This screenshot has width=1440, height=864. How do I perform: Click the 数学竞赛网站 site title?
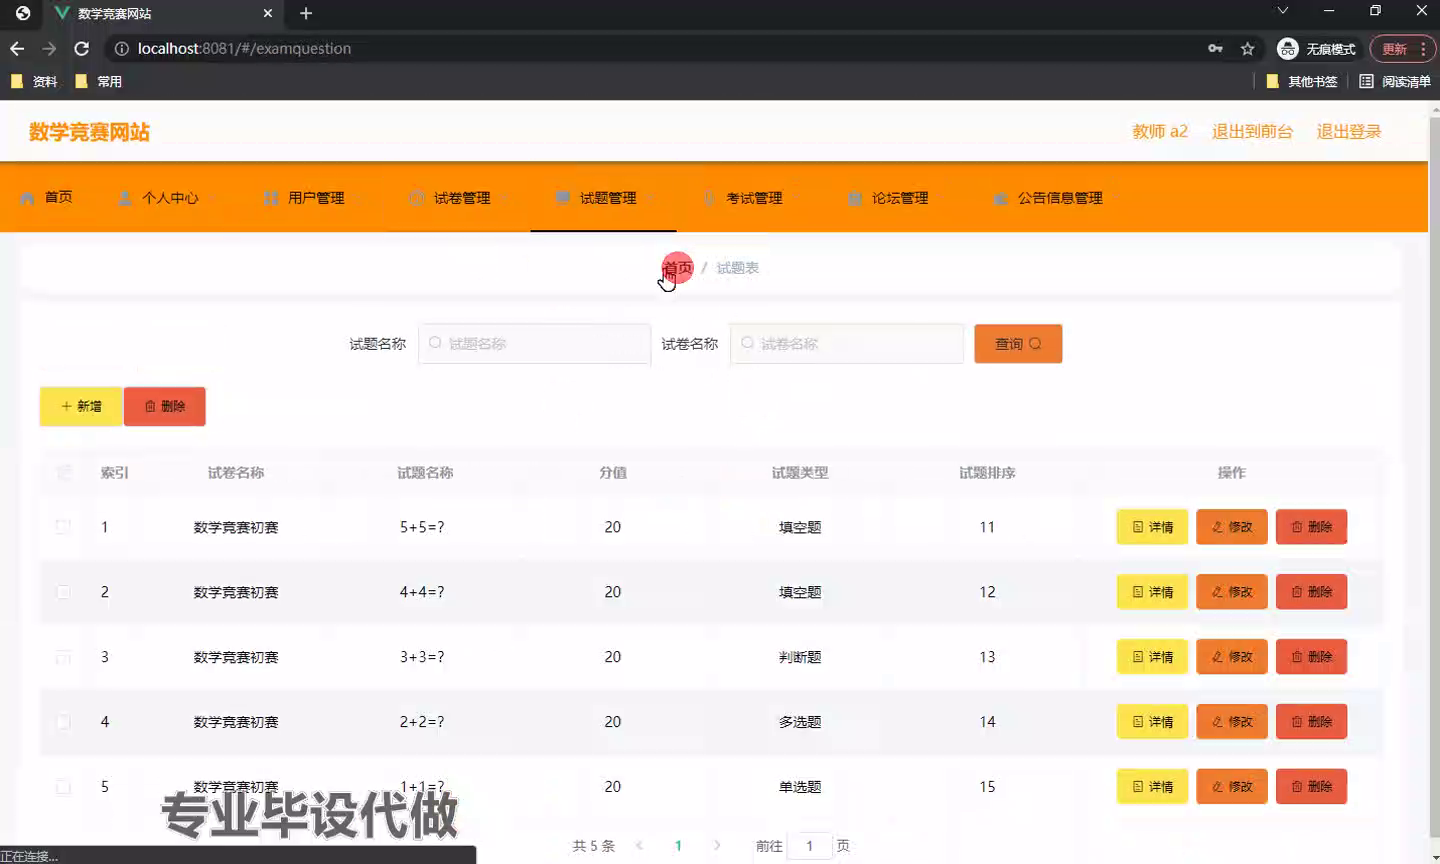[89, 132]
